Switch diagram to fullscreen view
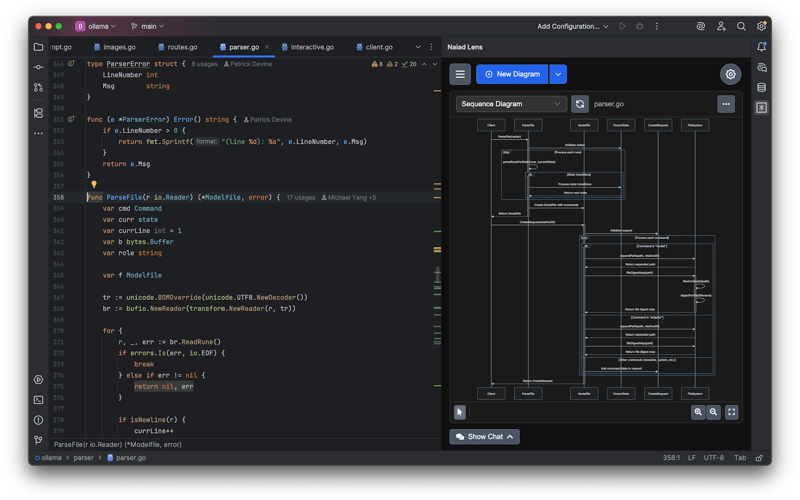The width and height of the screenshot is (800, 500). pos(732,411)
